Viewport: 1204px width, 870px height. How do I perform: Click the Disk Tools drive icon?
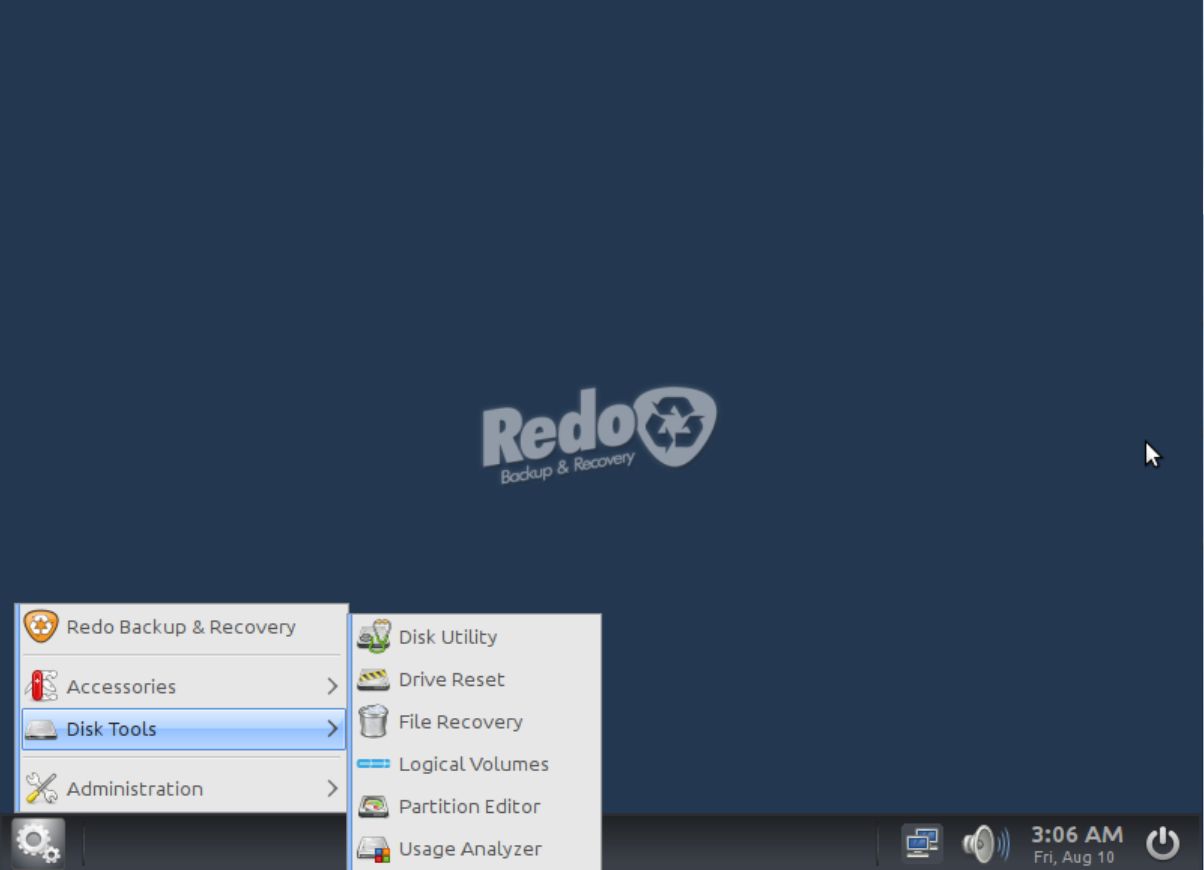(41, 729)
